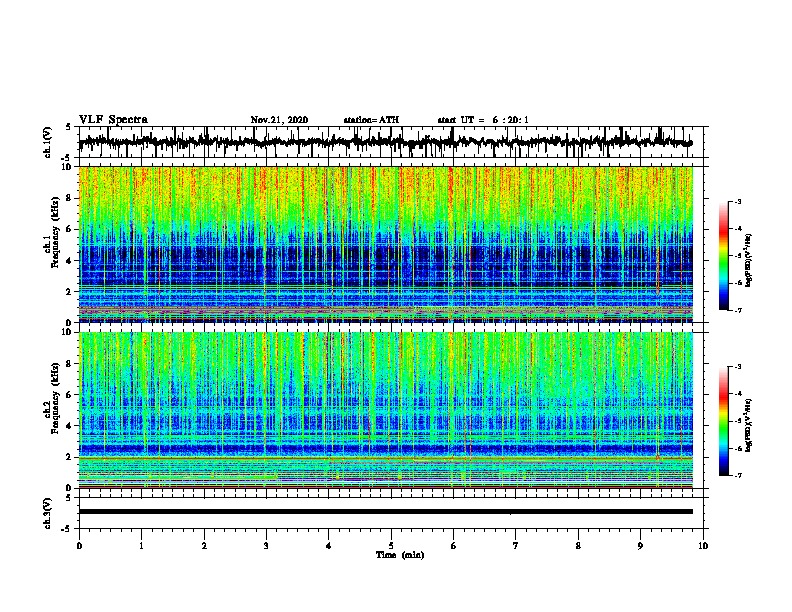The width and height of the screenshot is (792, 612).
Task: Click the time axis tick label "0"
Action: 79,546
